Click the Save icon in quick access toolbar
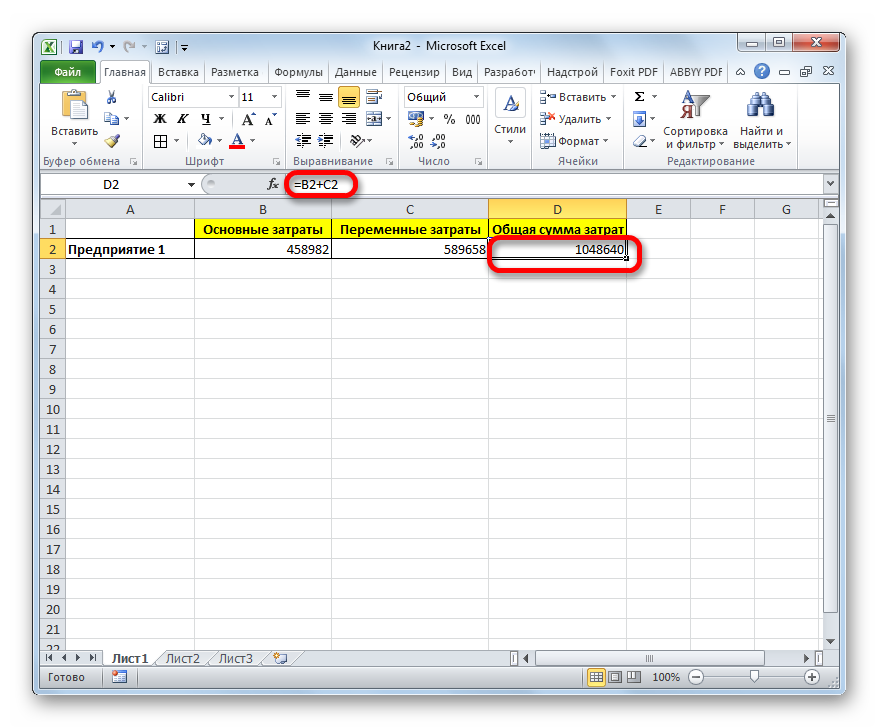 [x=76, y=47]
